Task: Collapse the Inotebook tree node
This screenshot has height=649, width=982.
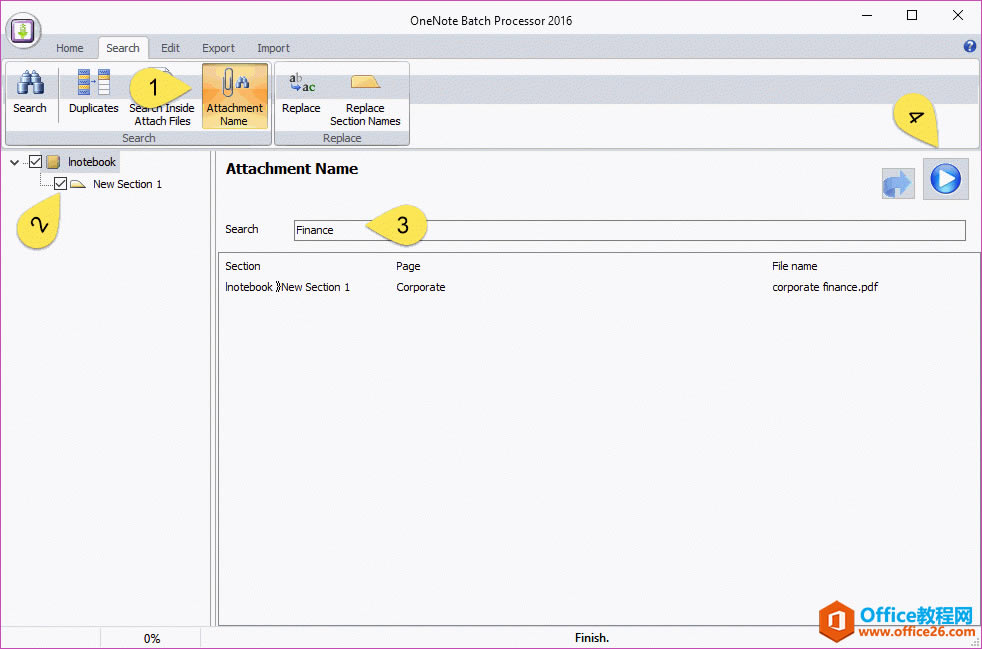Action: (x=13, y=161)
